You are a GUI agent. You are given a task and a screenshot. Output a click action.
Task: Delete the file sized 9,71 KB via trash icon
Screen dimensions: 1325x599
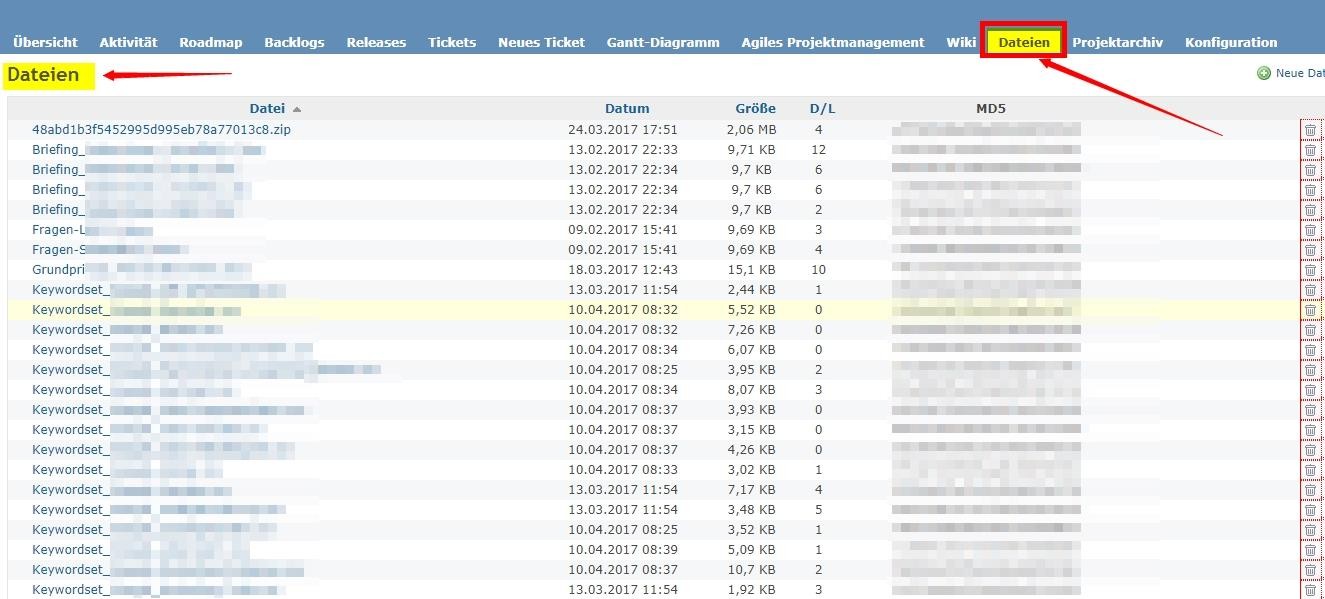pyautogui.click(x=1310, y=150)
